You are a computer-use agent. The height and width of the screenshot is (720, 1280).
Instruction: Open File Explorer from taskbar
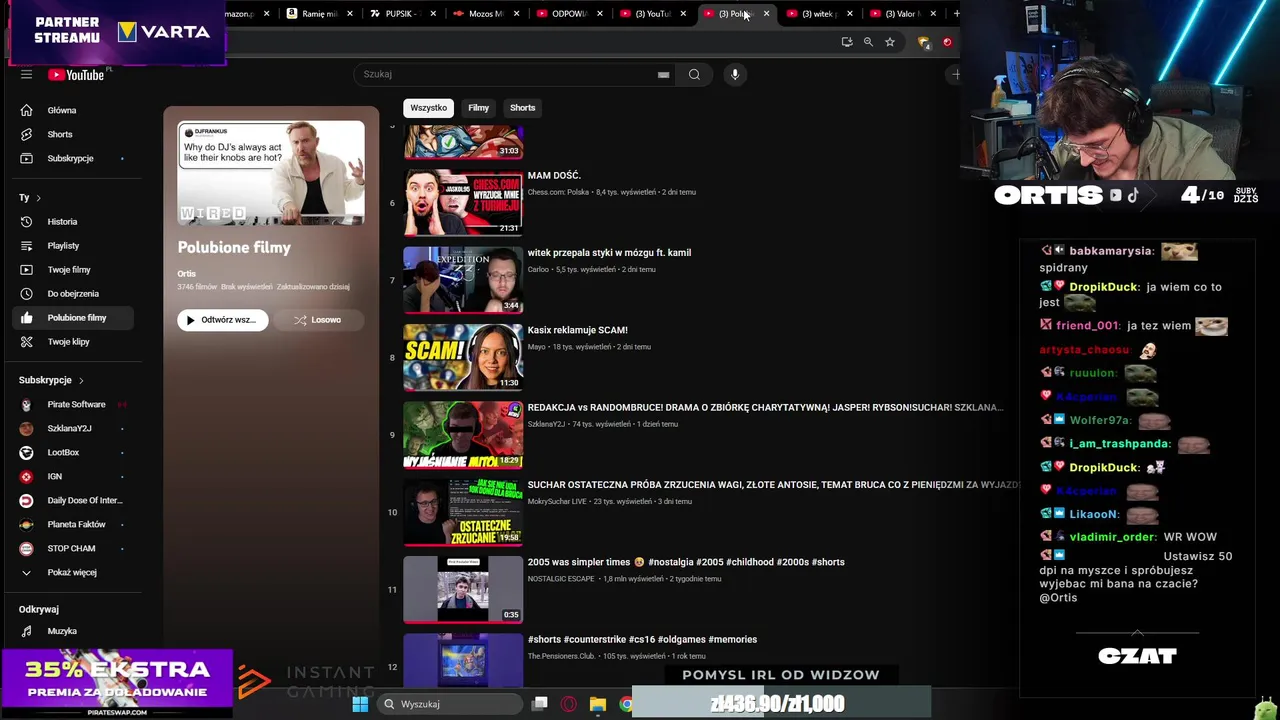598,704
